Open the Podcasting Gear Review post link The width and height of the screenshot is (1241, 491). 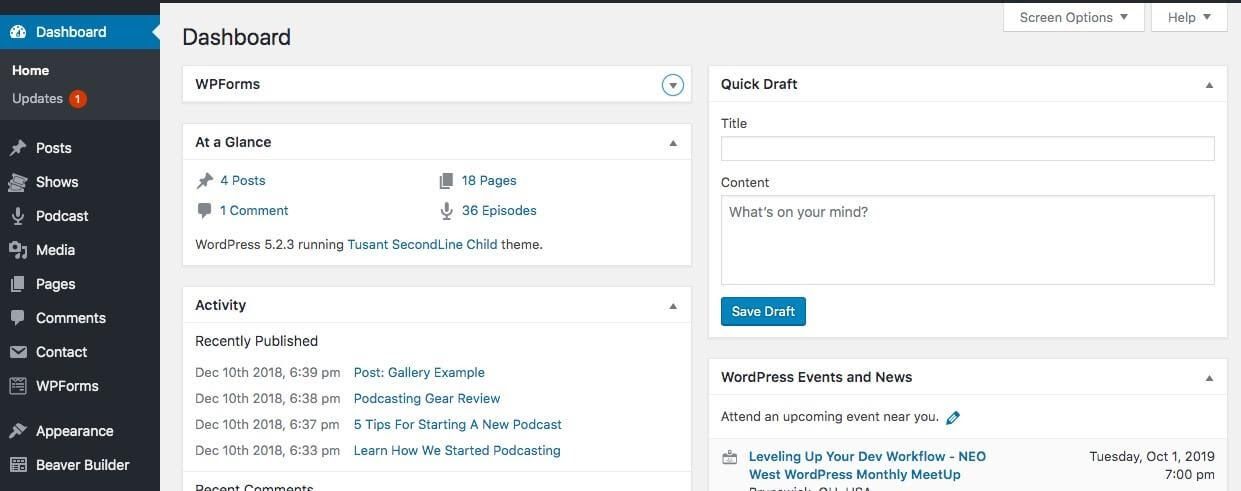(x=426, y=398)
